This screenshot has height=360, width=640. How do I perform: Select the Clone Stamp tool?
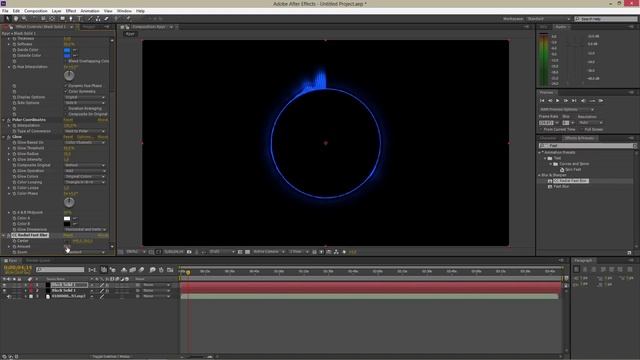click(x=98, y=19)
